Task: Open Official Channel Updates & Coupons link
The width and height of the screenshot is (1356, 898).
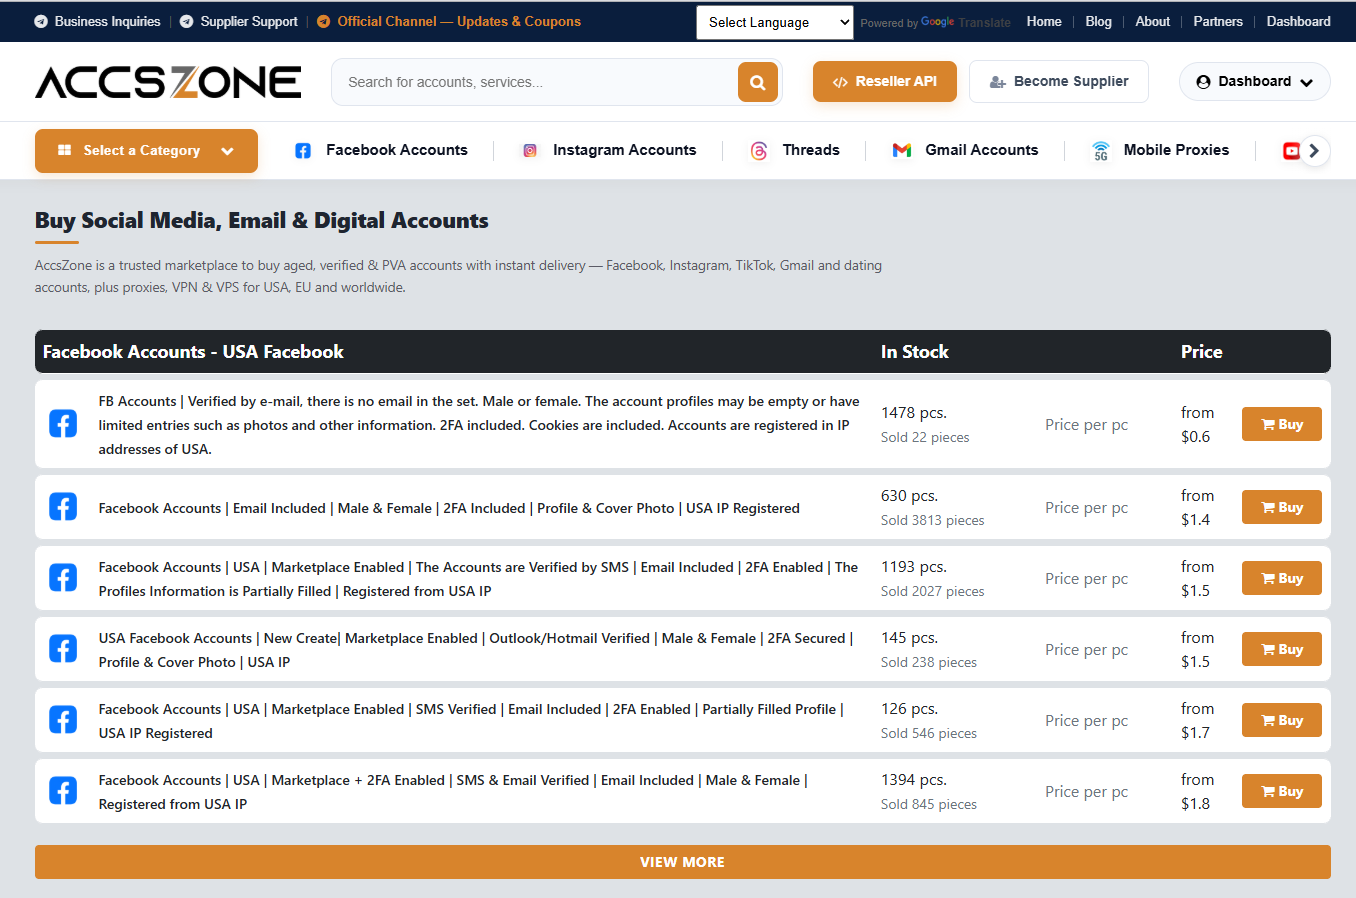Action: coord(449,21)
